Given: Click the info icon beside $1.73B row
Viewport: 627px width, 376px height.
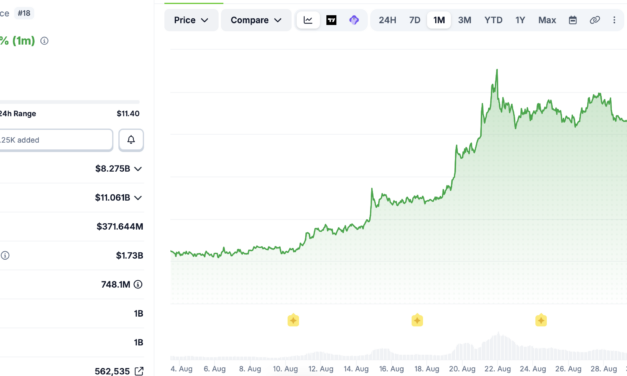Looking at the screenshot, I should 5,256.
